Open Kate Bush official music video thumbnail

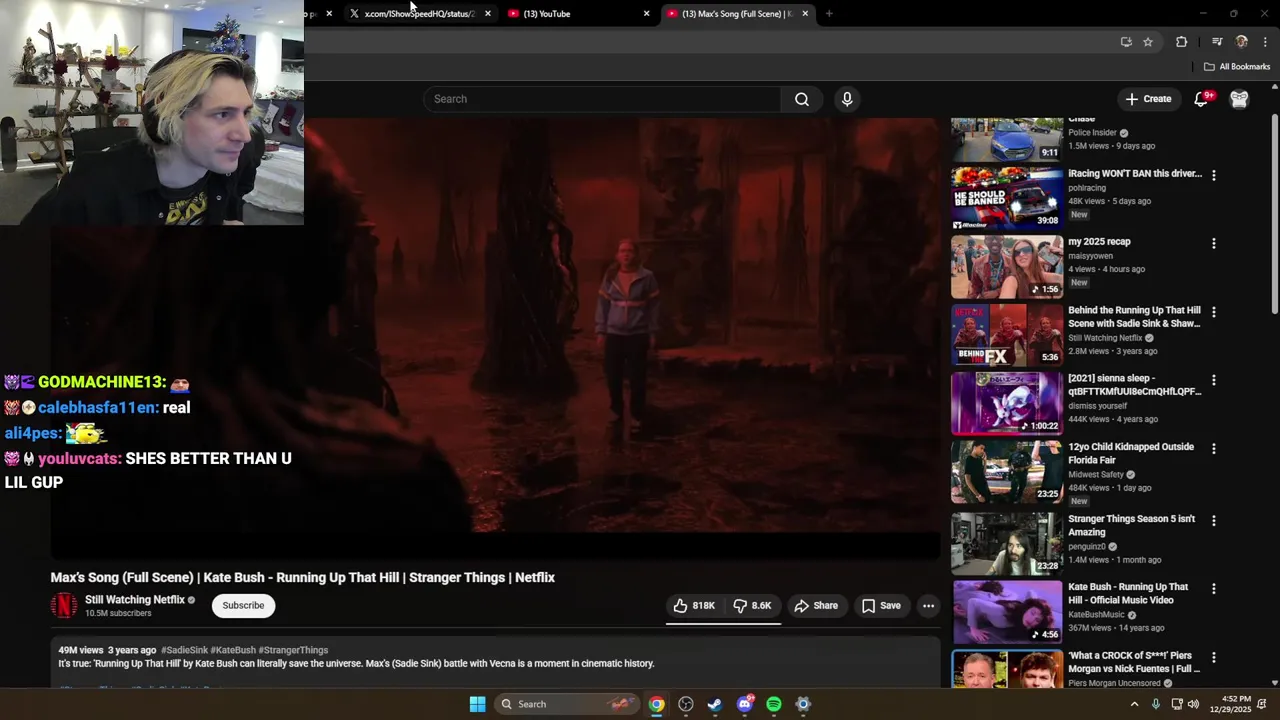pos(1007,612)
